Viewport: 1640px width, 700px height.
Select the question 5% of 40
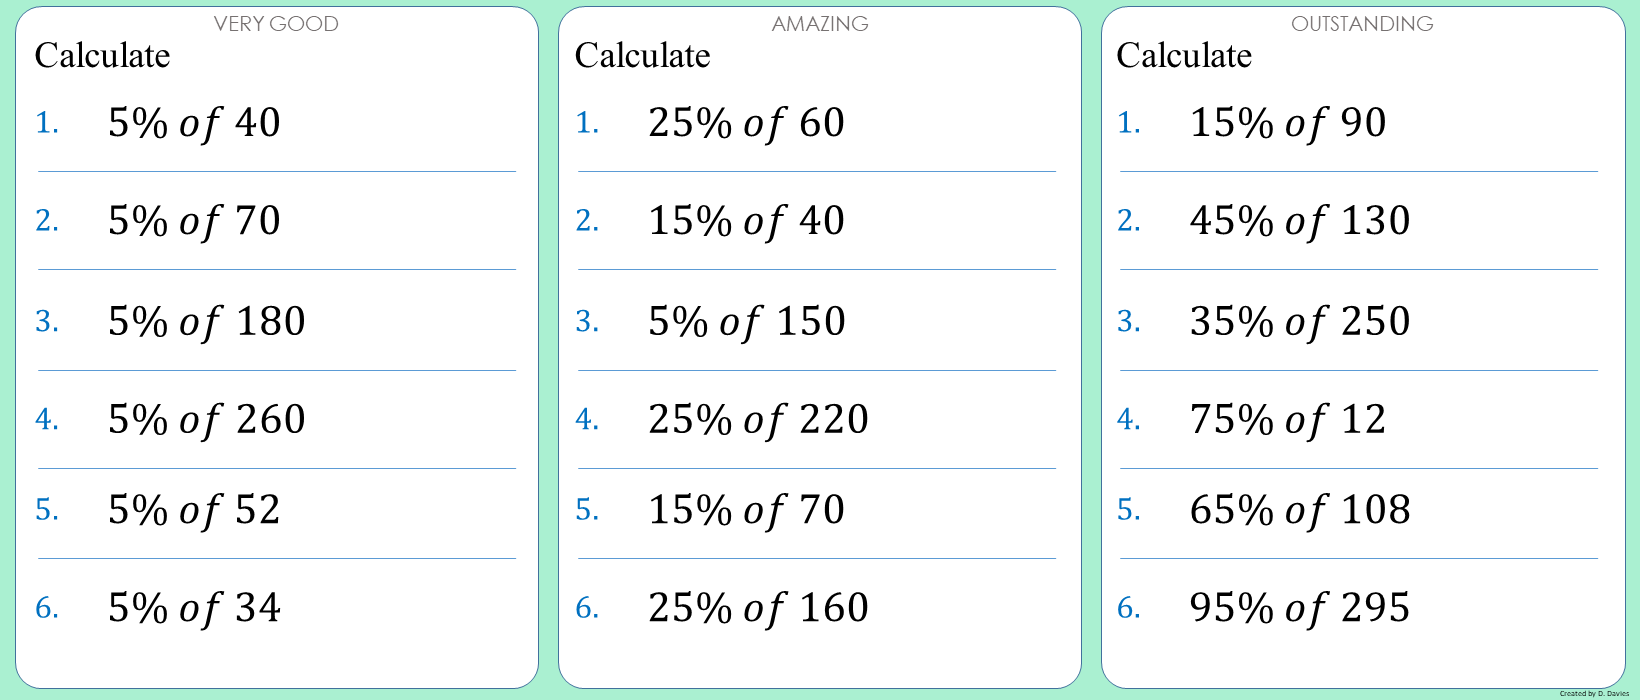point(194,123)
